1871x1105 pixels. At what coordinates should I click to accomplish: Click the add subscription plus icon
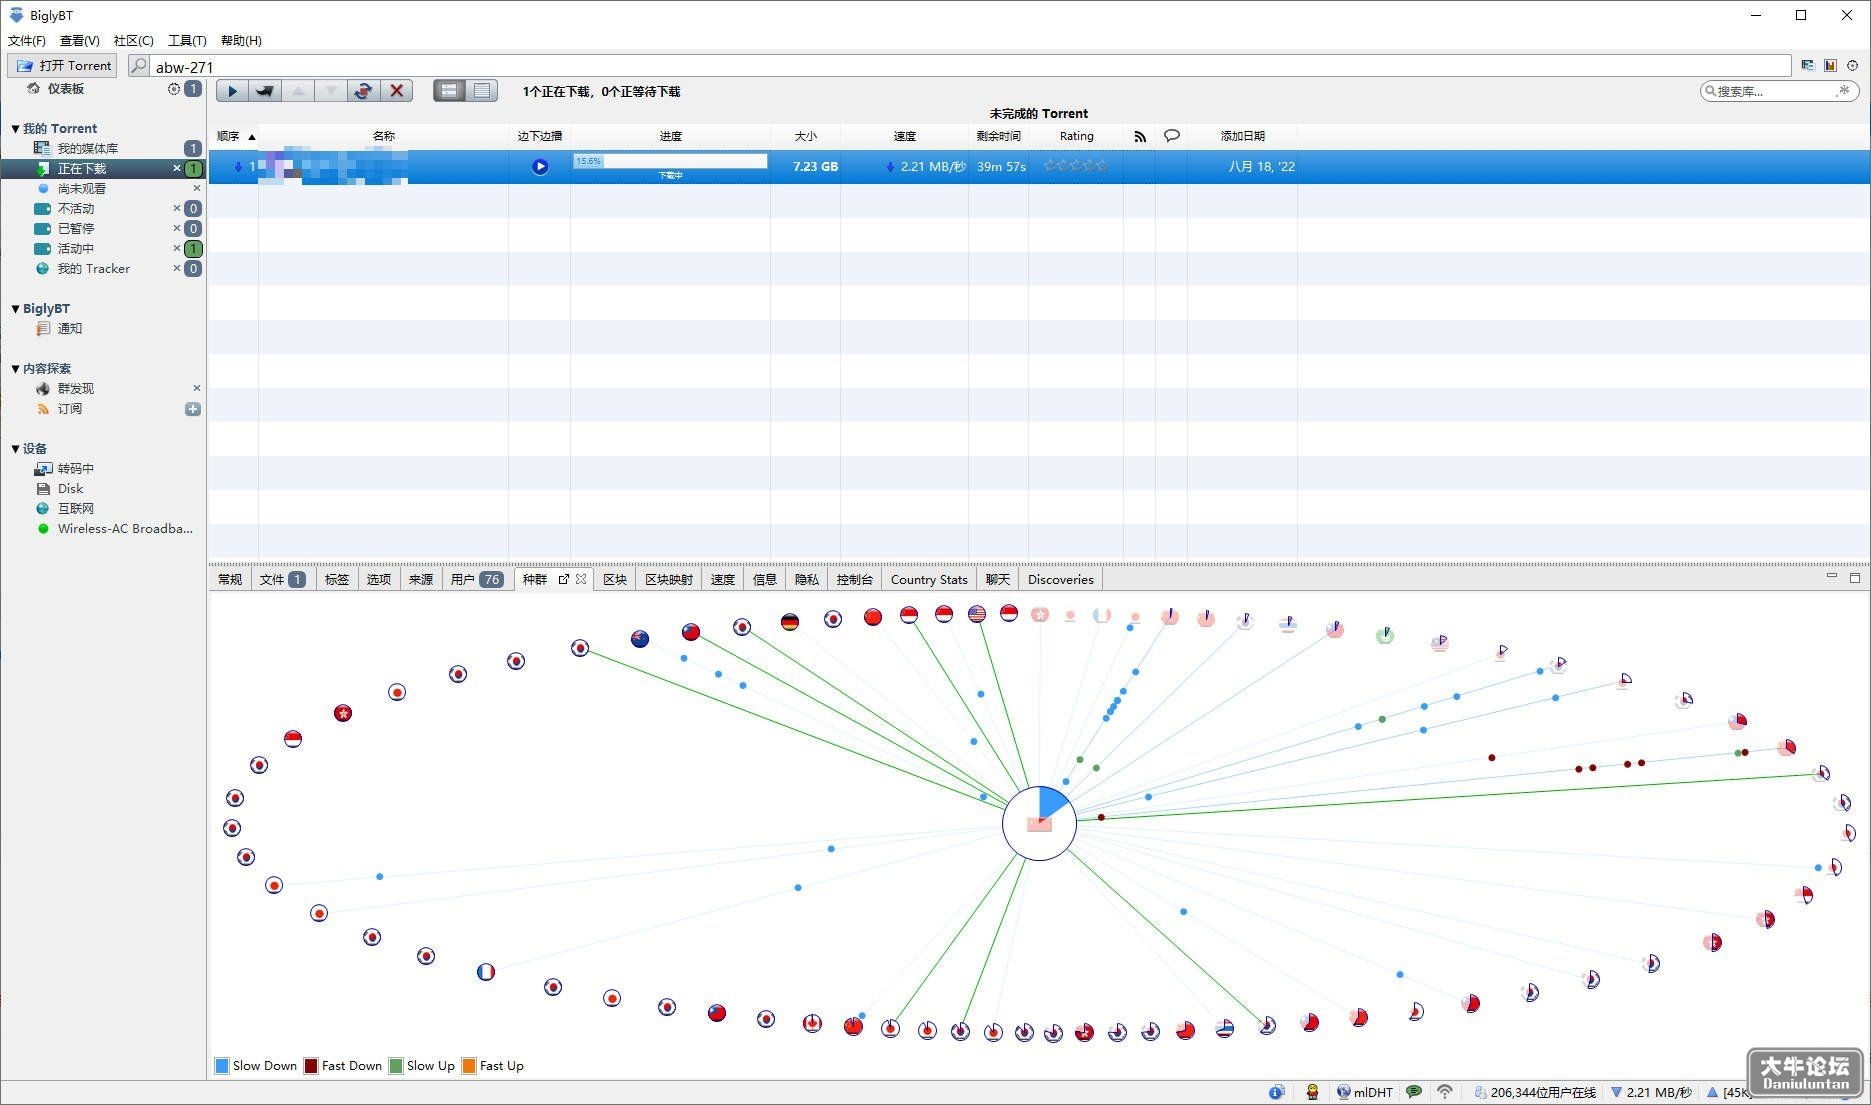[x=193, y=409]
